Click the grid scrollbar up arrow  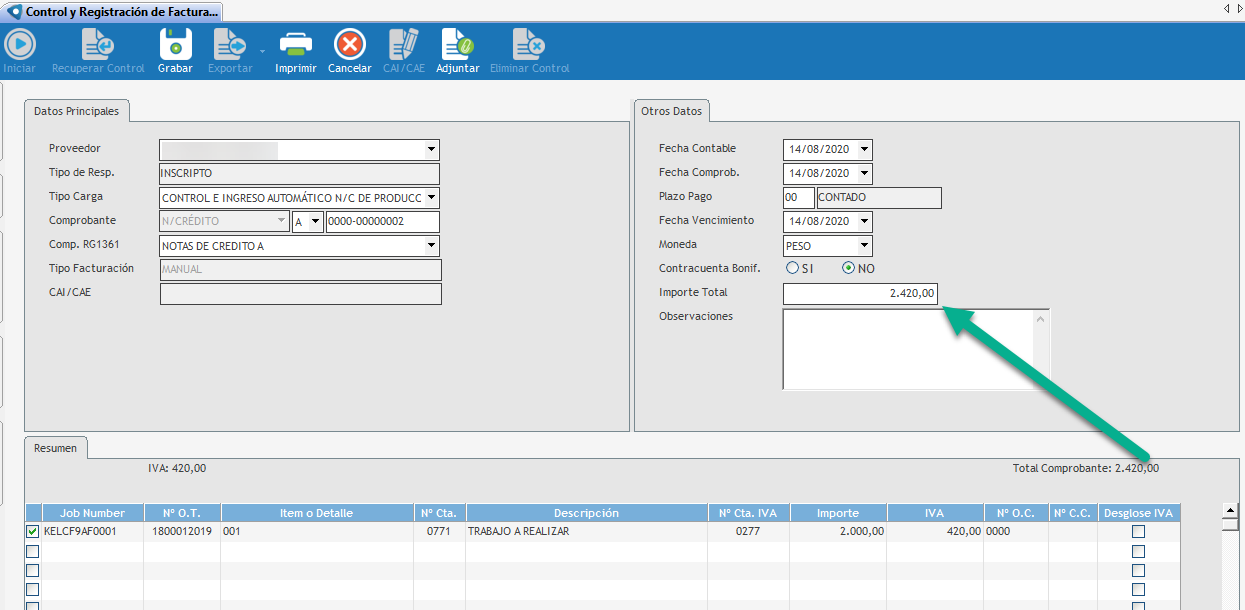(x=1231, y=511)
